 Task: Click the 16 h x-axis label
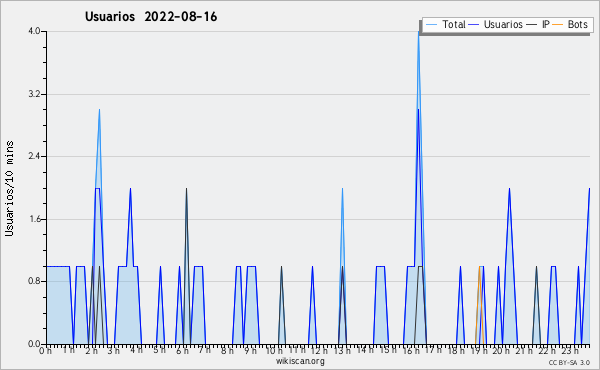(x=410, y=350)
